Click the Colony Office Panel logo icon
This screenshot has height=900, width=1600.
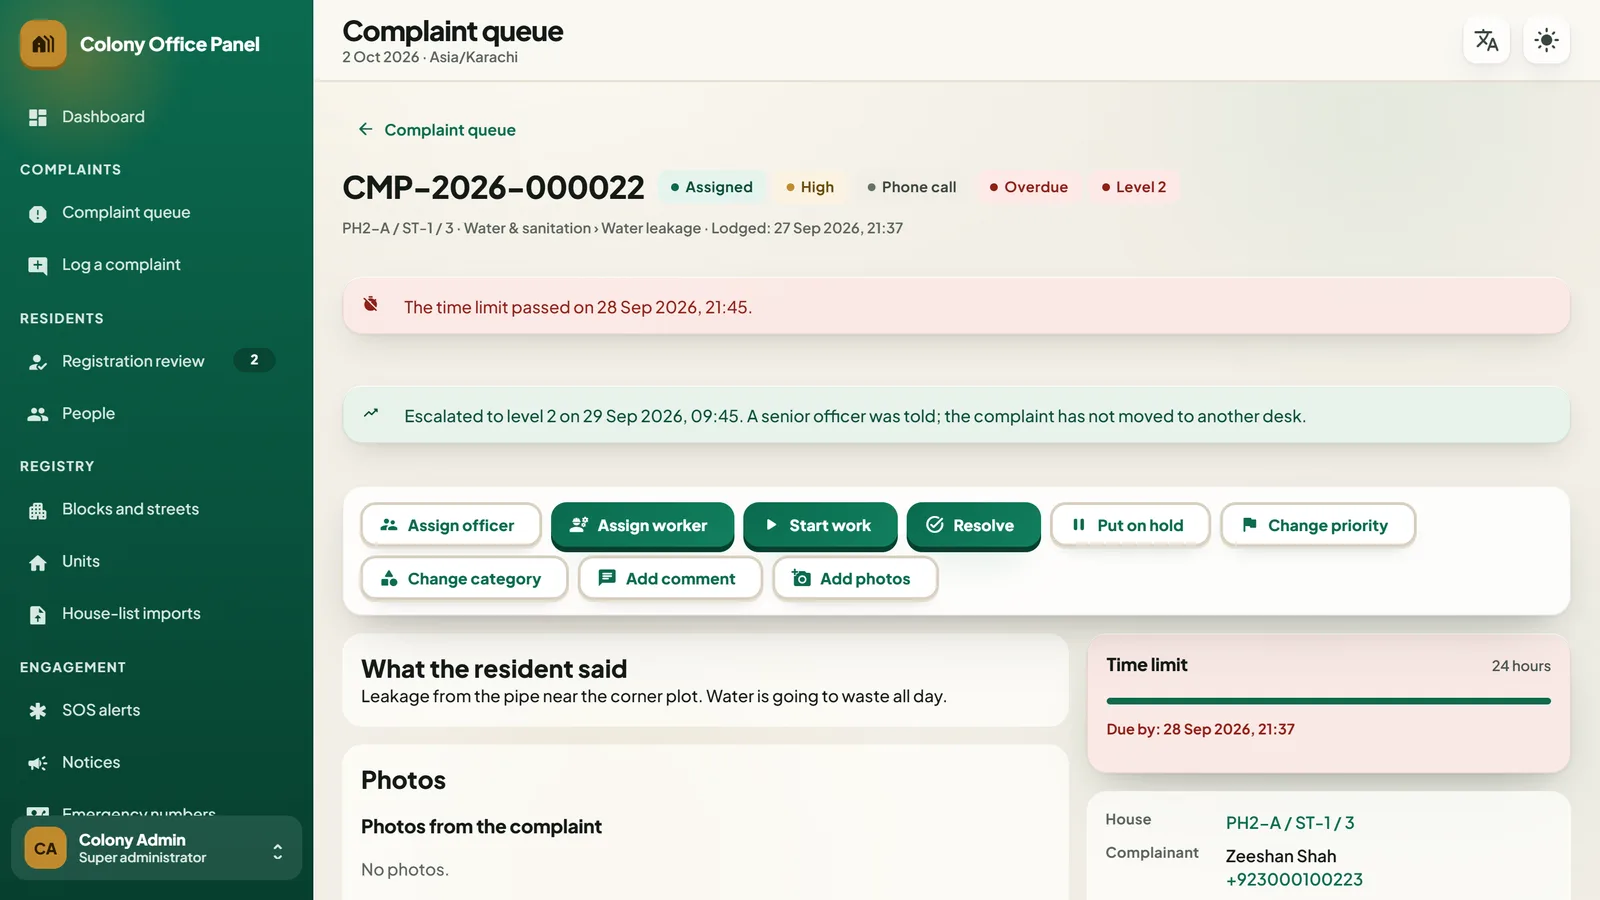(x=43, y=44)
